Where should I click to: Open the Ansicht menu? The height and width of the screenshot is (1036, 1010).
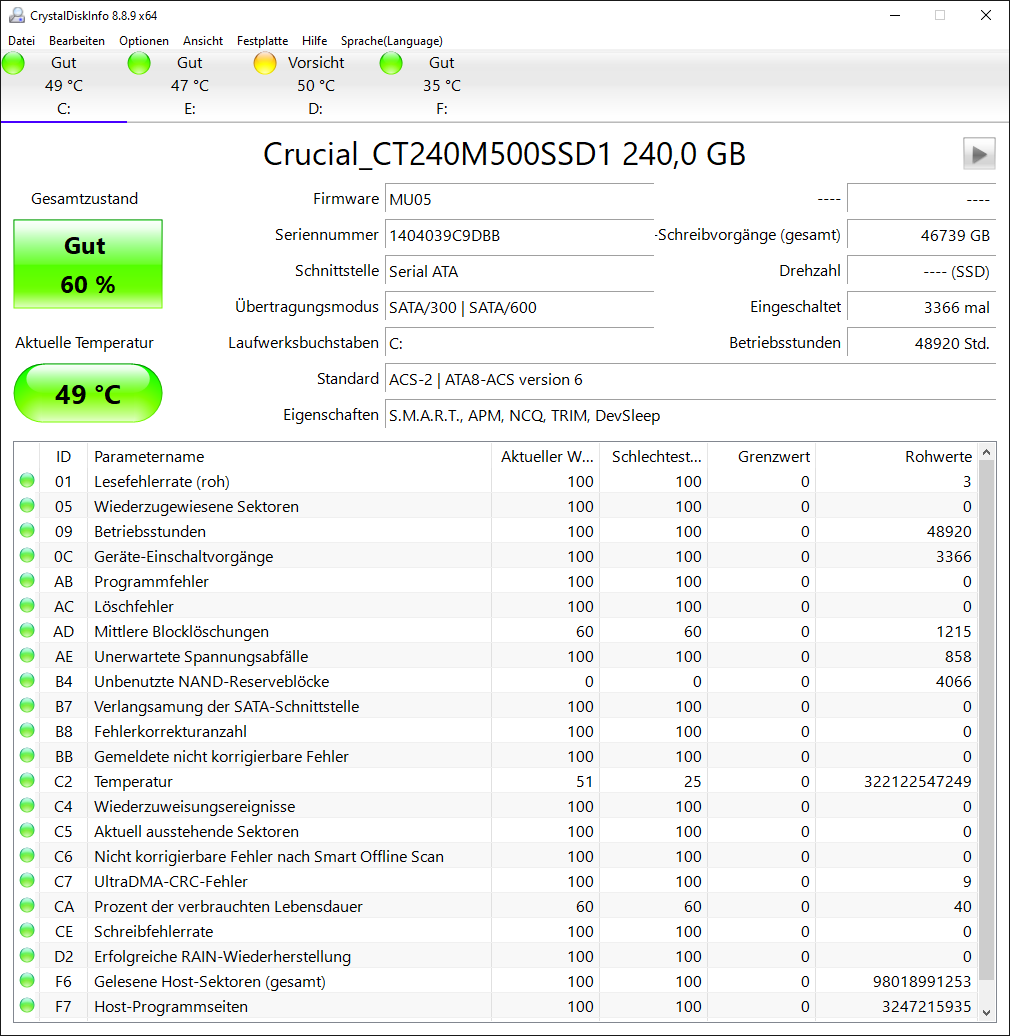203,41
